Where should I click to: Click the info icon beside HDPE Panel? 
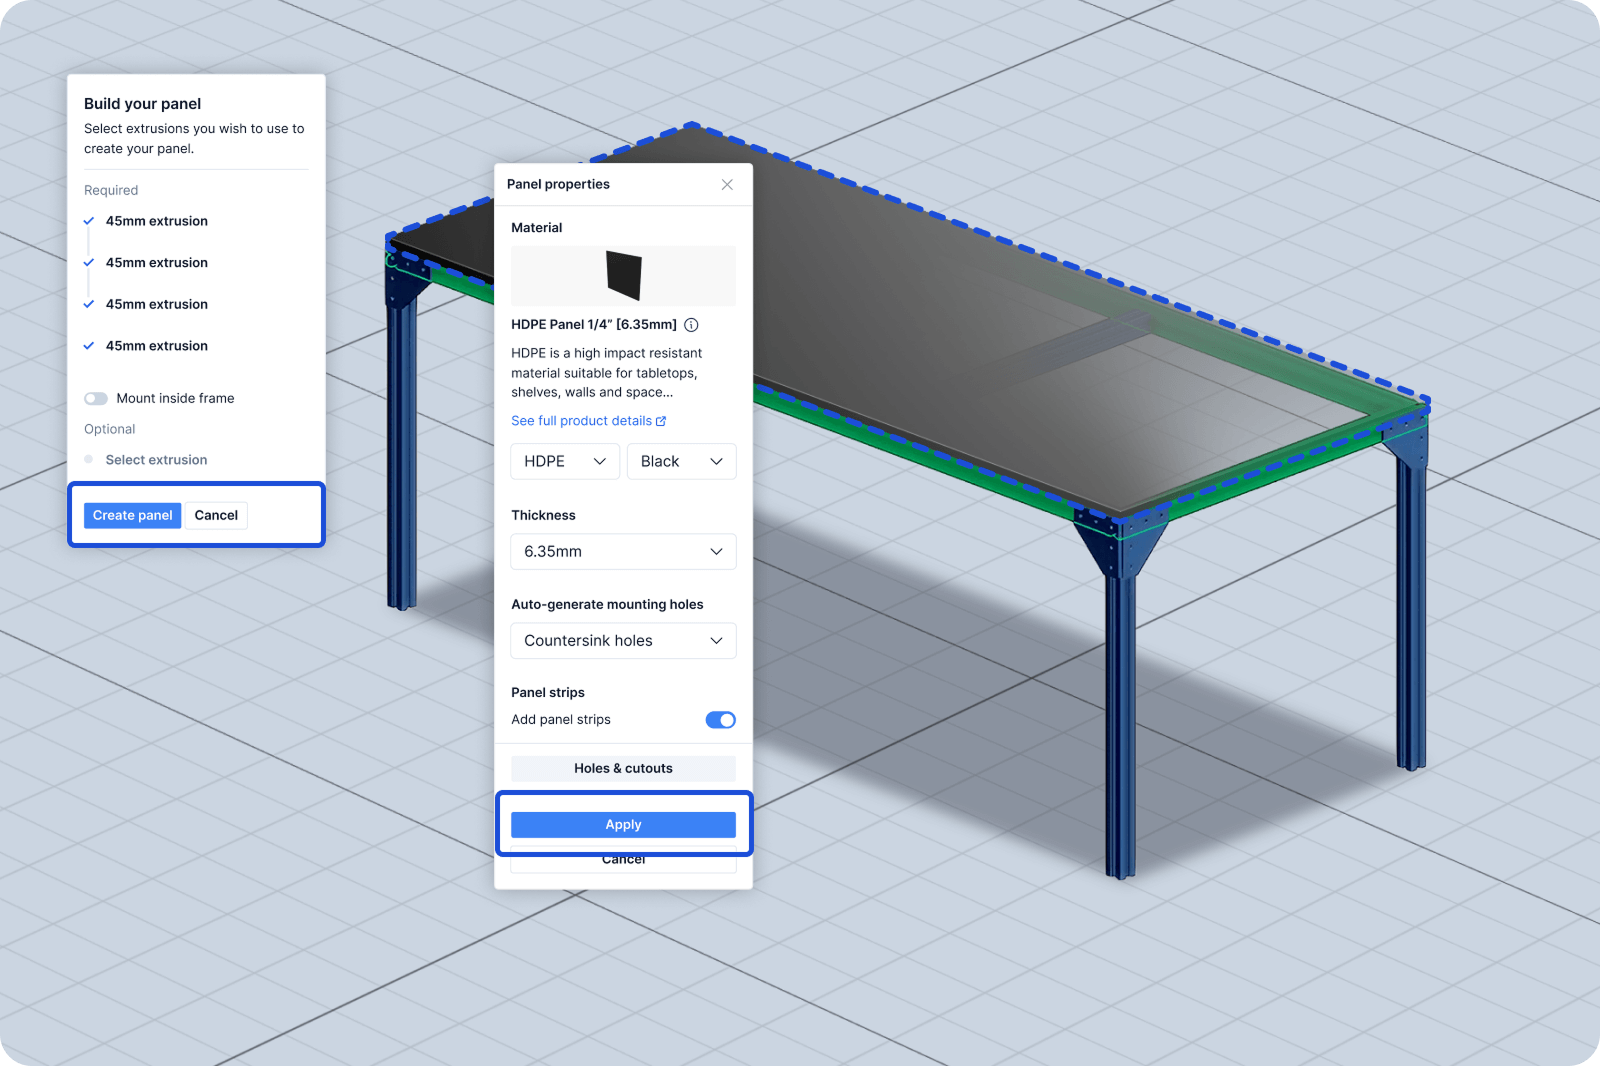[x=691, y=325]
